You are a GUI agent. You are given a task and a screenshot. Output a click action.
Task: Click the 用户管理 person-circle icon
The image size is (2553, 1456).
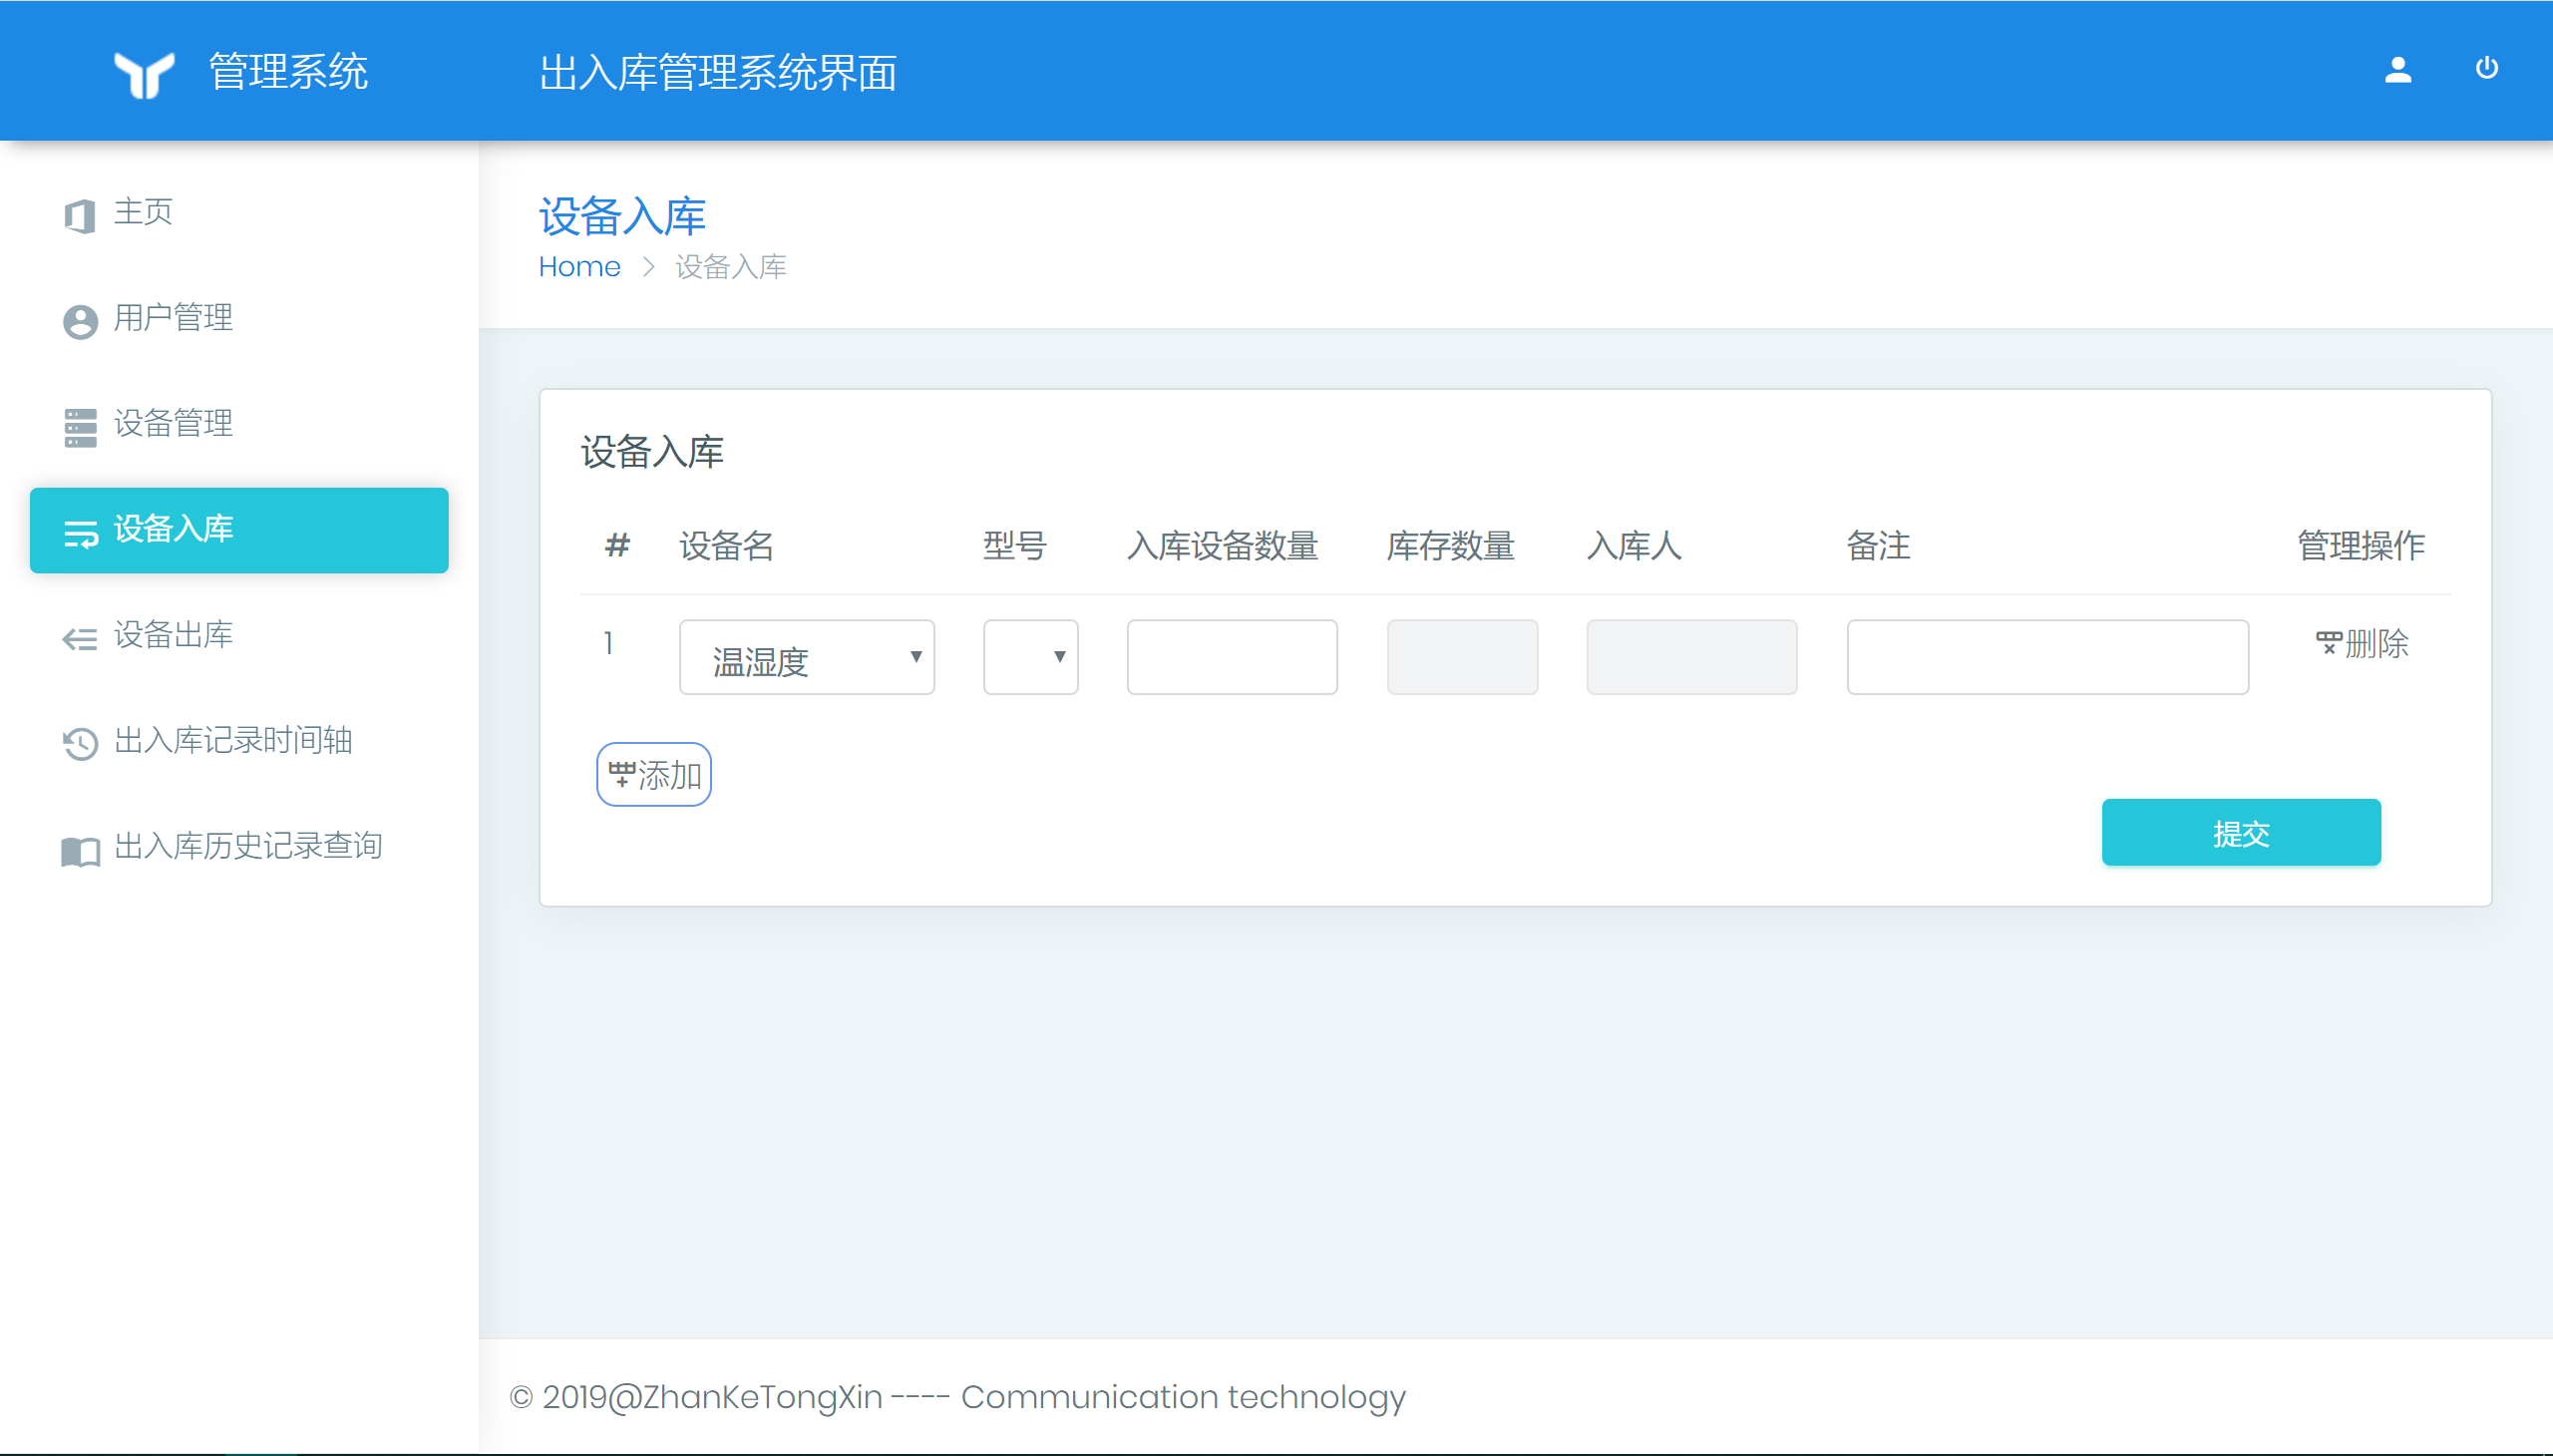[x=80, y=321]
